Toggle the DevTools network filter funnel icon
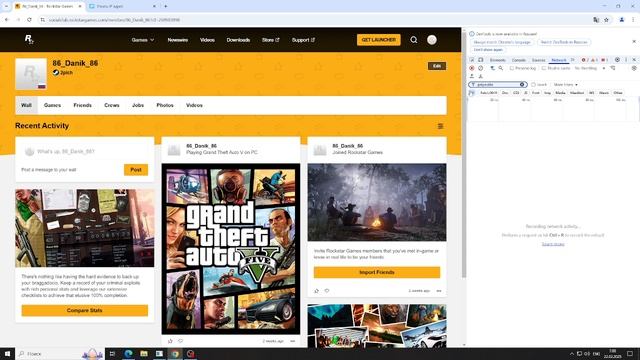The image size is (640, 360). point(492,68)
